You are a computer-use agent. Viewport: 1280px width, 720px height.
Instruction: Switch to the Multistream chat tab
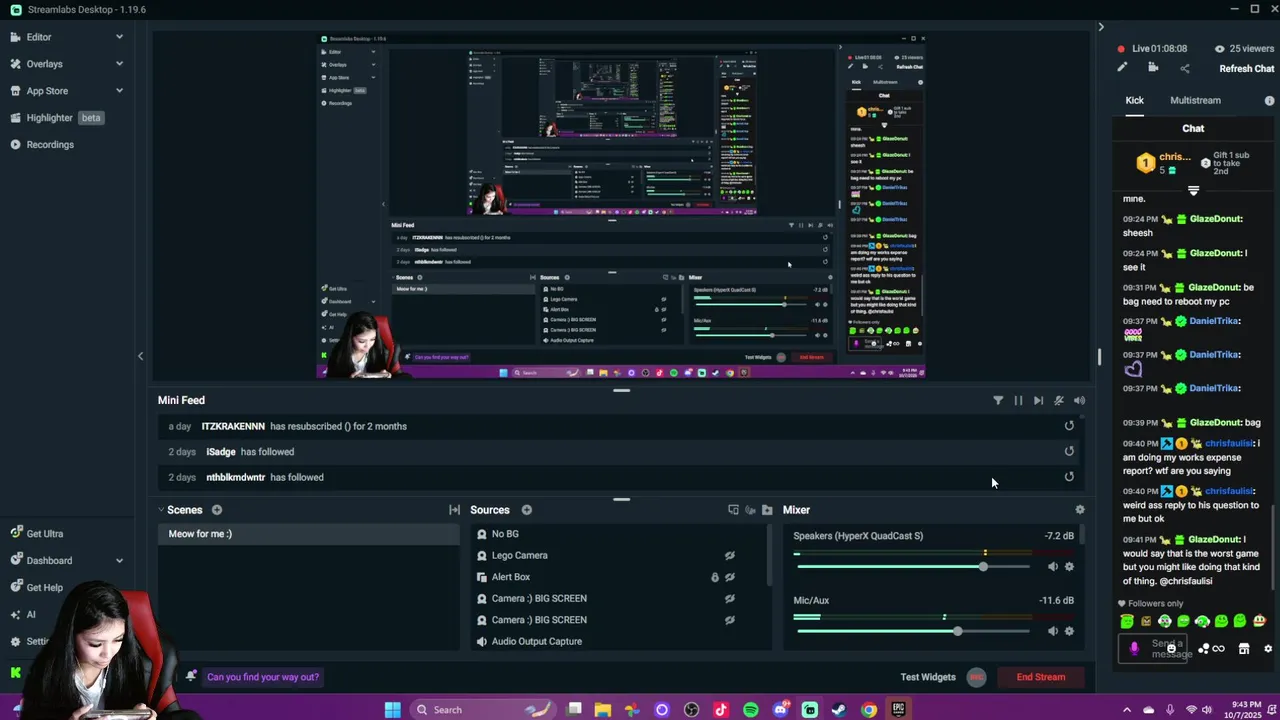[x=1195, y=100]
